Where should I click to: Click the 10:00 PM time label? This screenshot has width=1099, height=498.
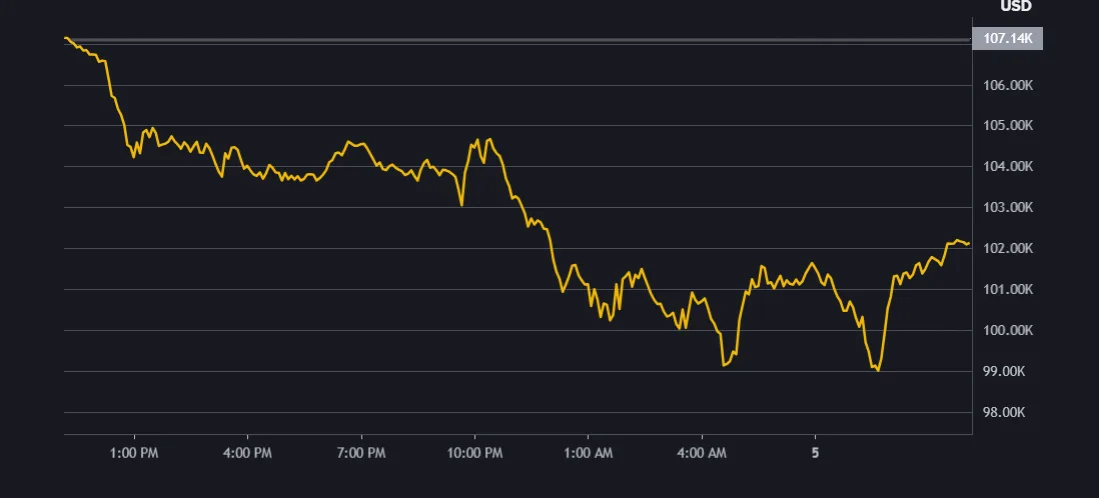click(x=475, y=453)
